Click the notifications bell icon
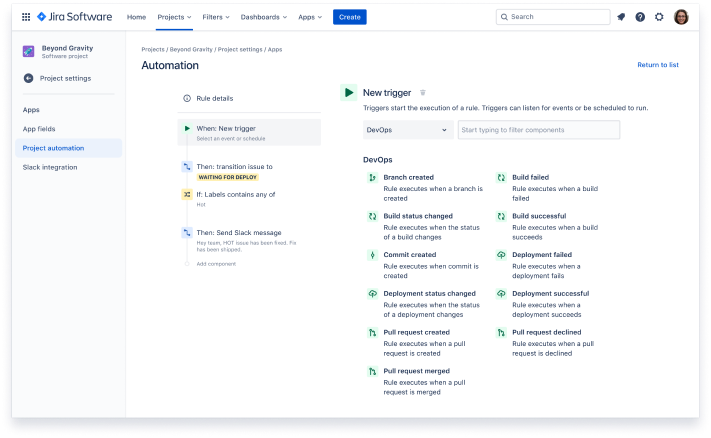 click(x=621, y=17)
